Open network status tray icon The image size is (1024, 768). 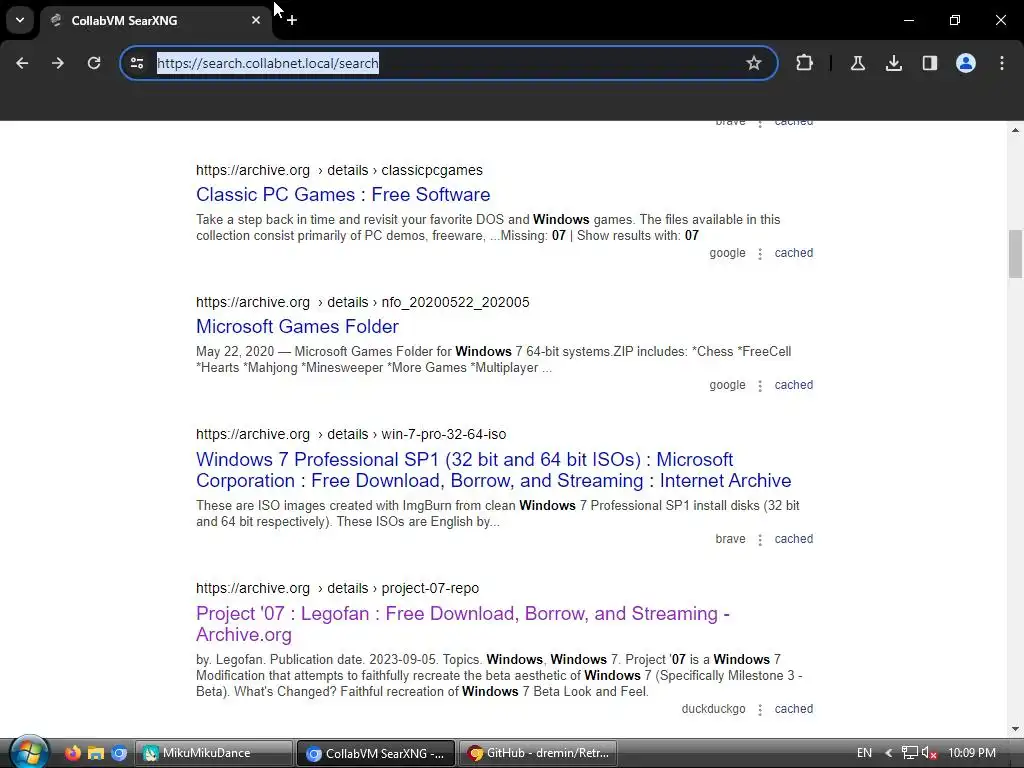(x=909, y=753)
